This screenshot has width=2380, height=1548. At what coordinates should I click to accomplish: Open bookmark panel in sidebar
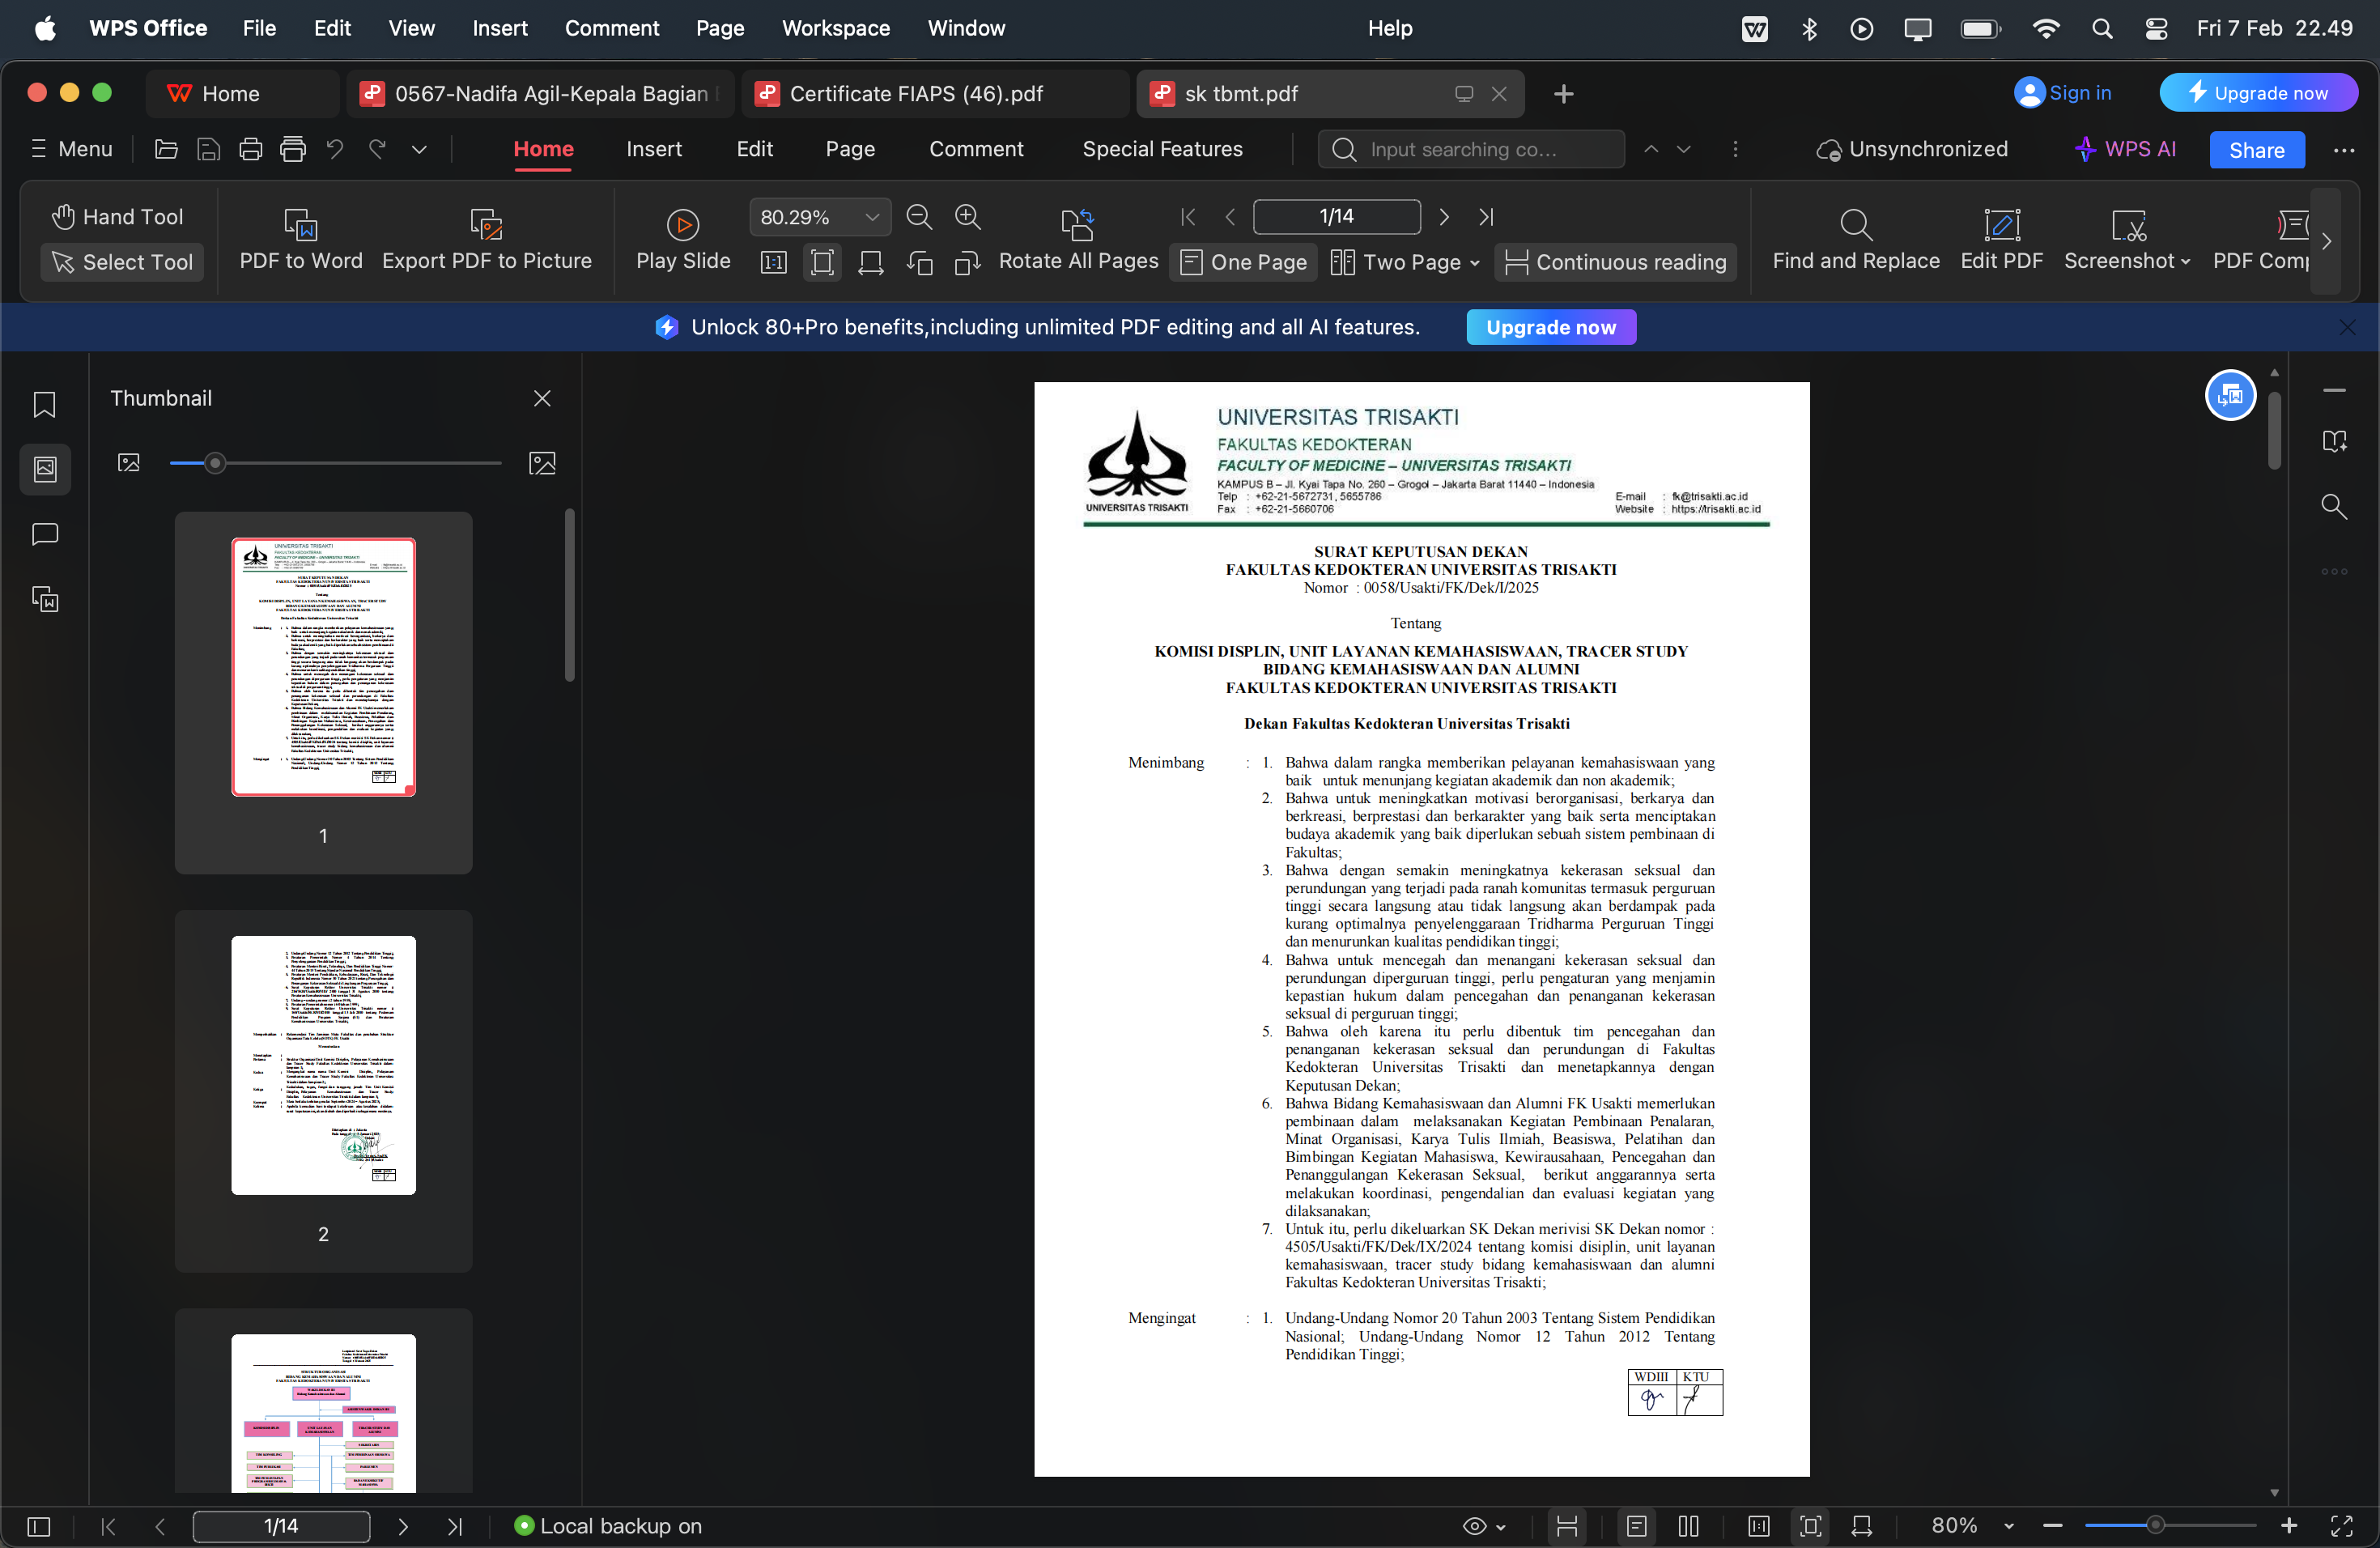pos(44,404)
